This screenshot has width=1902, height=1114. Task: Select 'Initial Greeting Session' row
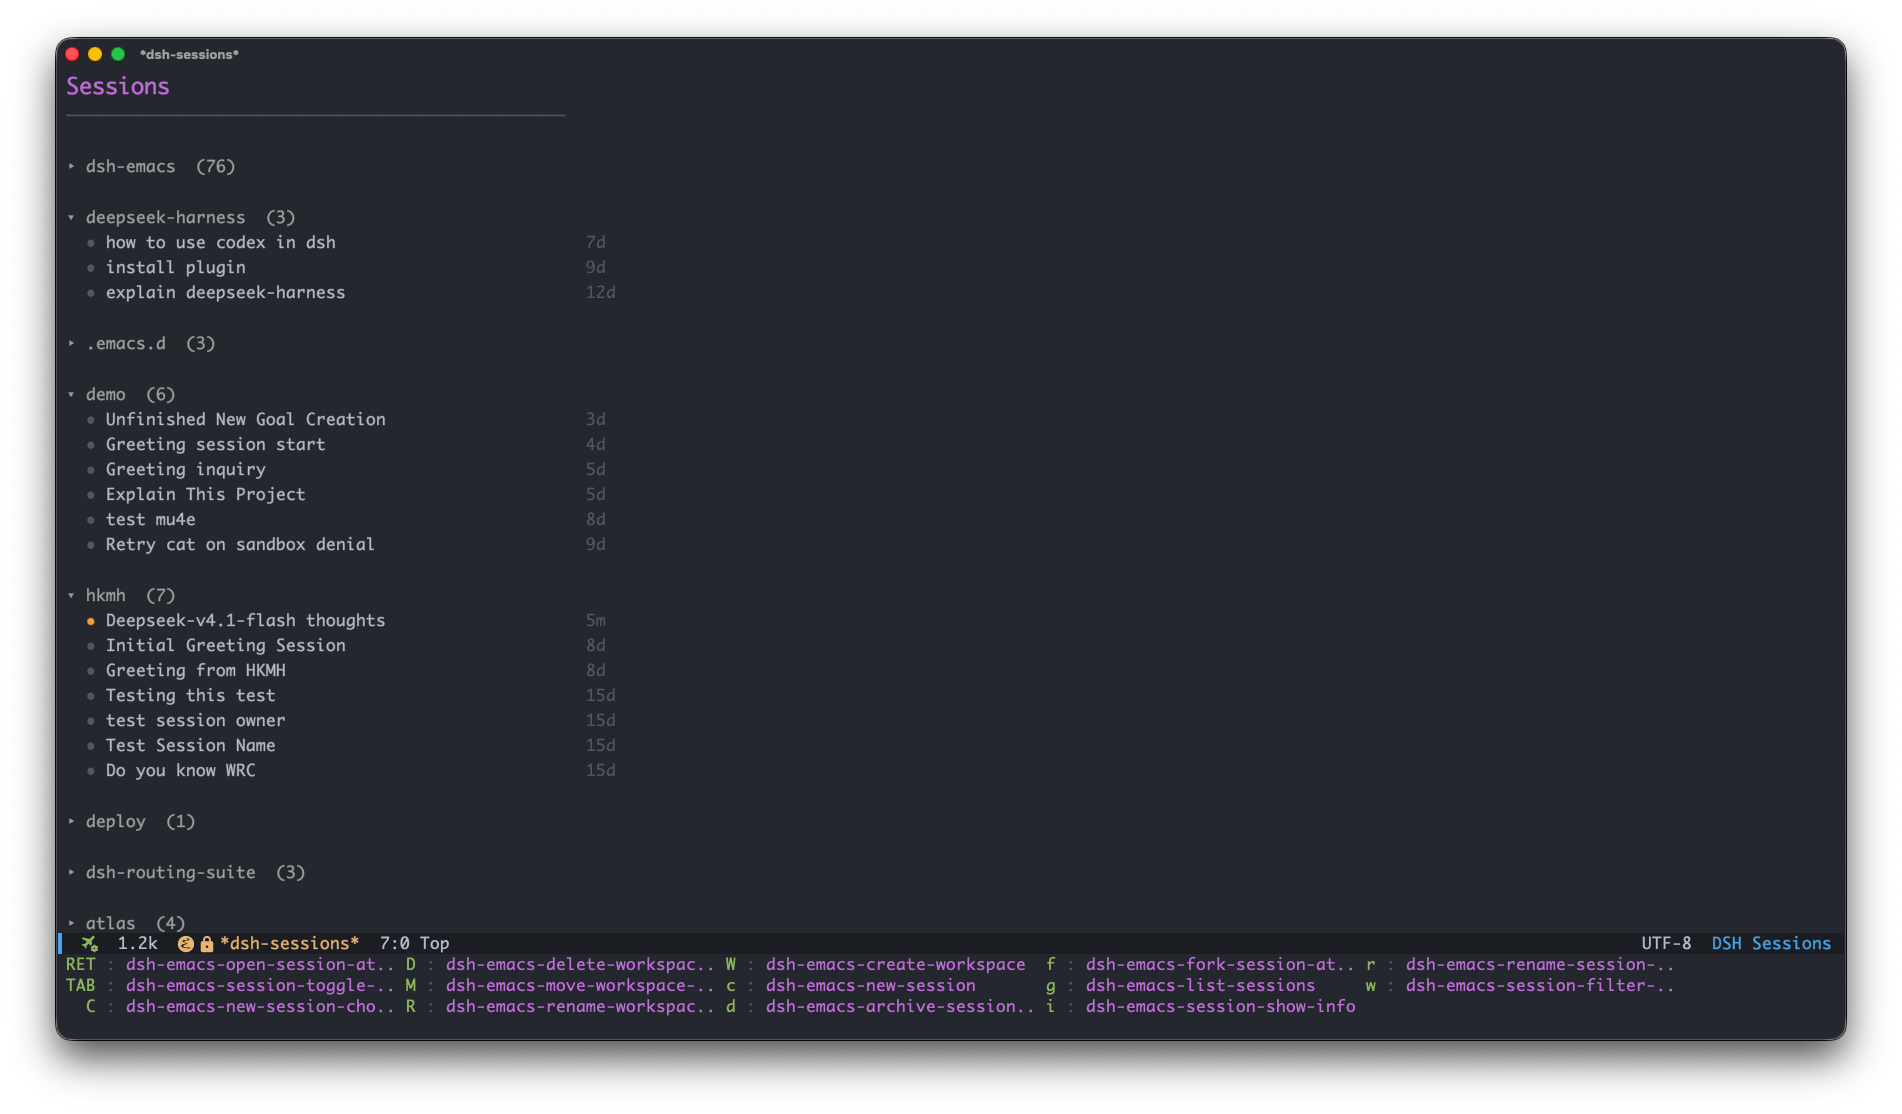click(x=225, y=645)
